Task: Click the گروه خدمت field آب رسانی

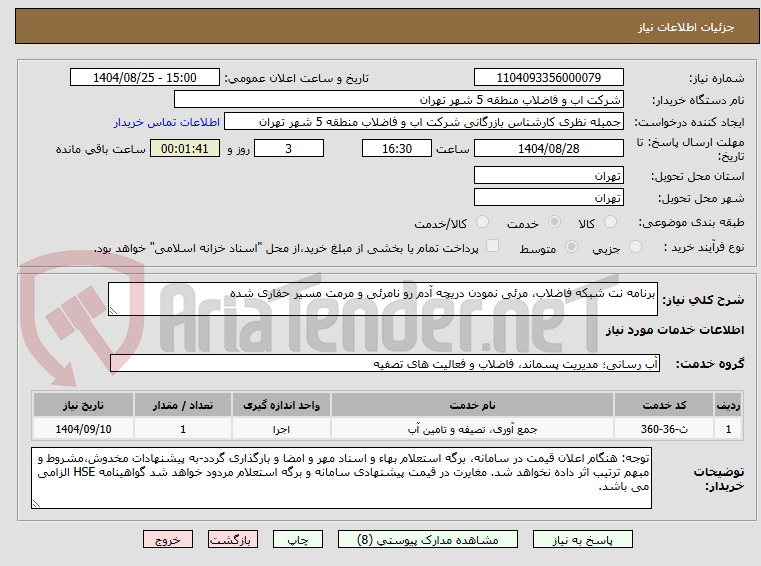Action: (x=385, y=364)
